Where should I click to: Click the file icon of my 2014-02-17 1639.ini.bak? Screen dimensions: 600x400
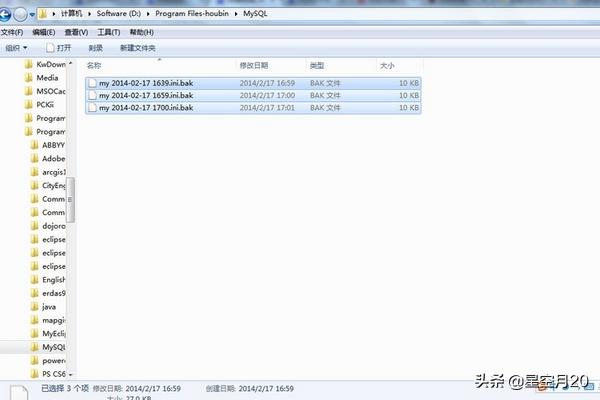[x=92, y=83]
